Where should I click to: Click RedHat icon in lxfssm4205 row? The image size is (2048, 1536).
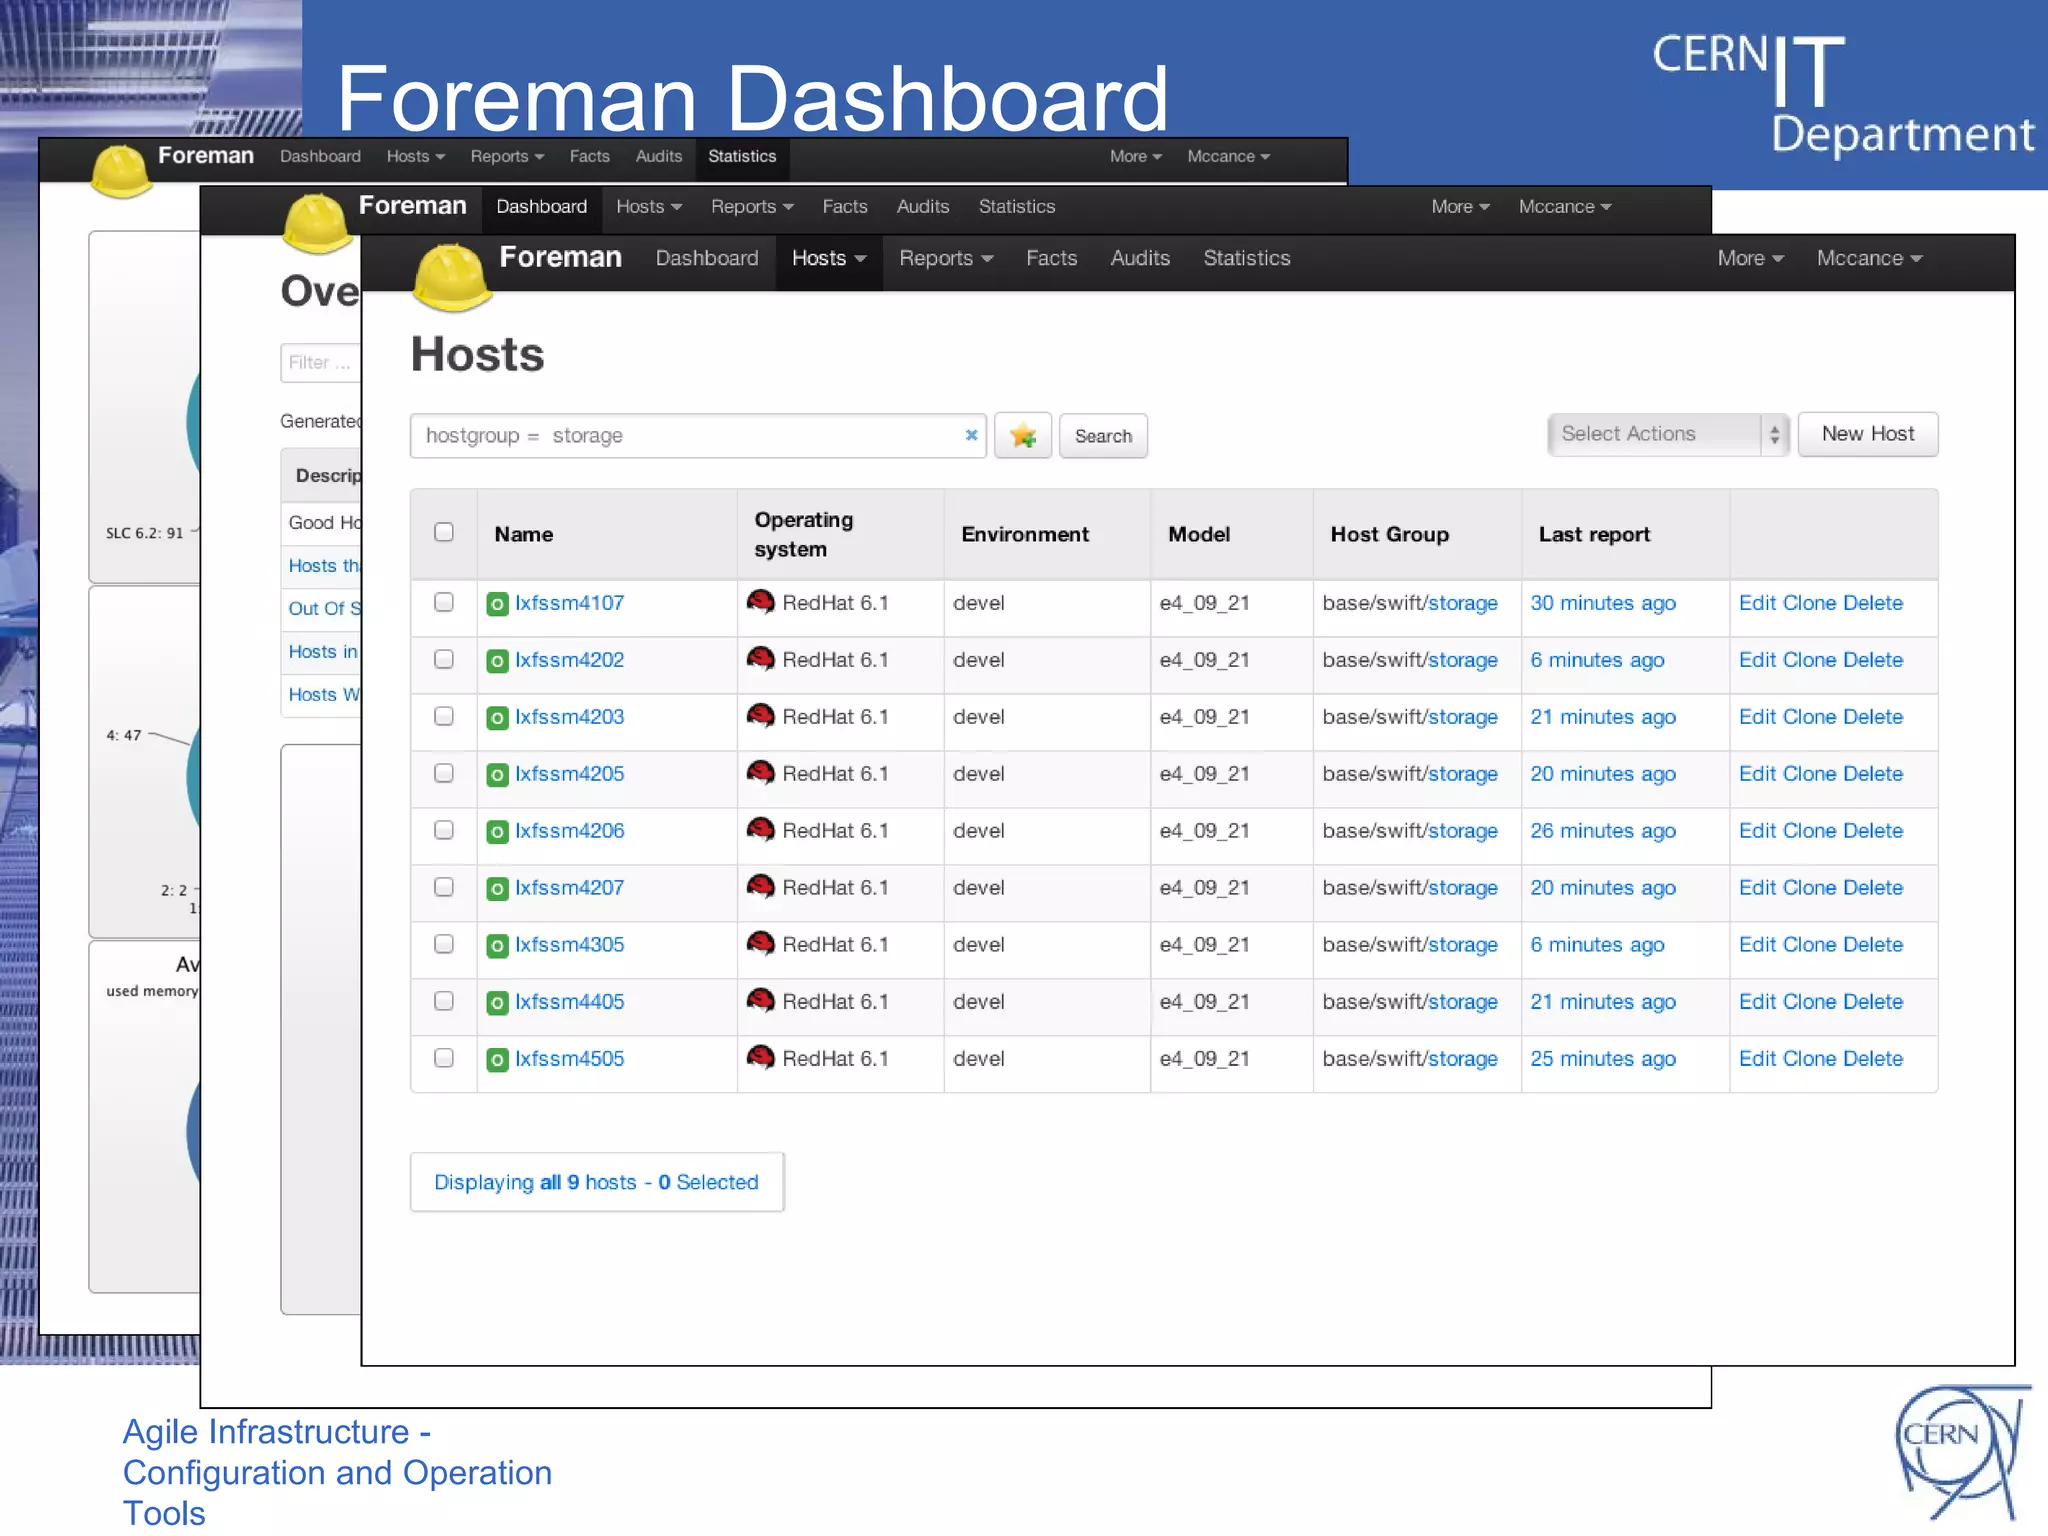click(761, 773)
